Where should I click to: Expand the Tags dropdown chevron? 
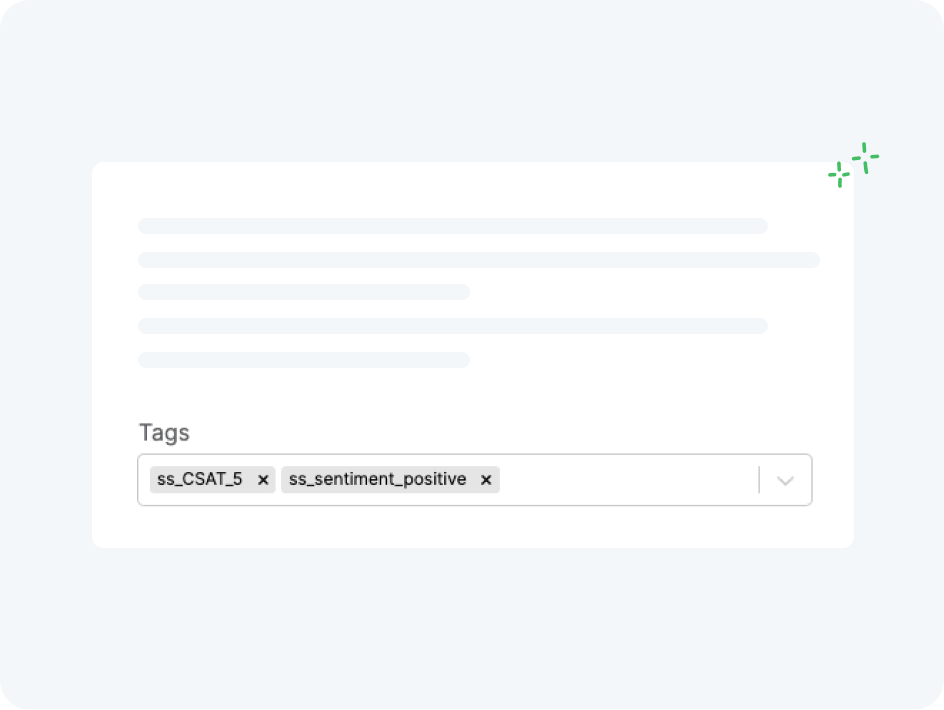coord(785,480)
